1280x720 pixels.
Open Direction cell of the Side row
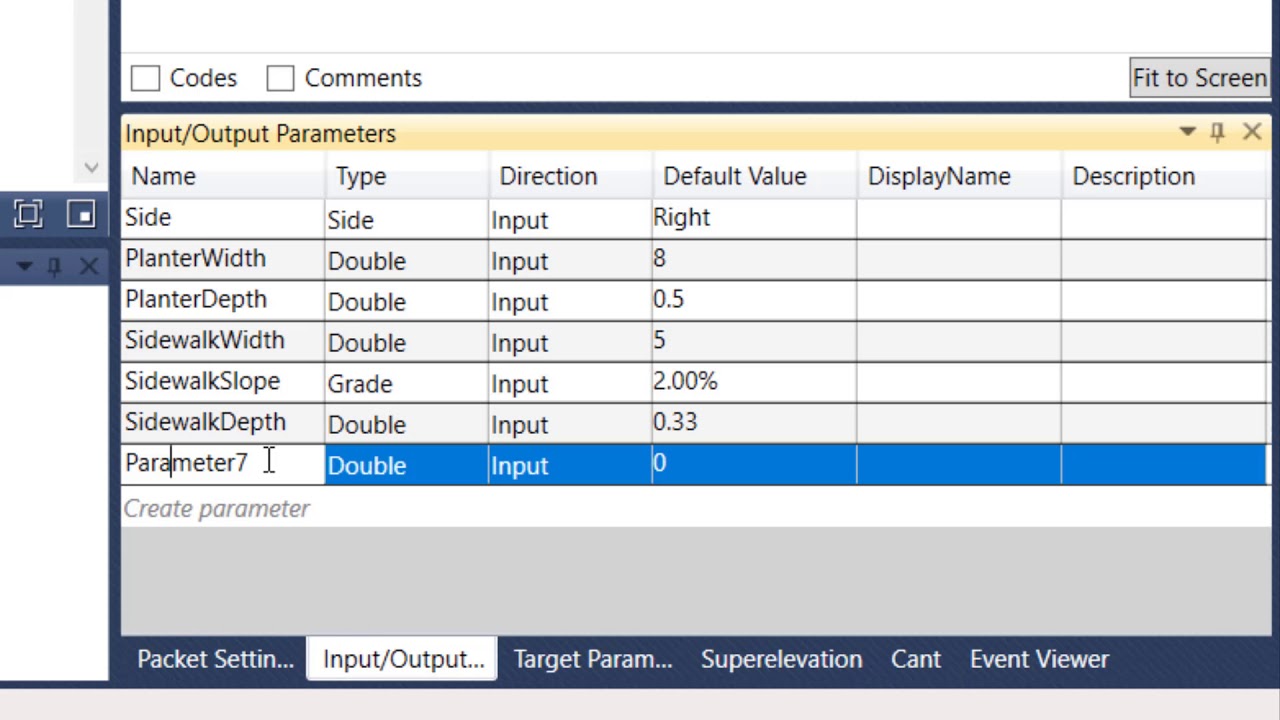click(x=570, y=219)
